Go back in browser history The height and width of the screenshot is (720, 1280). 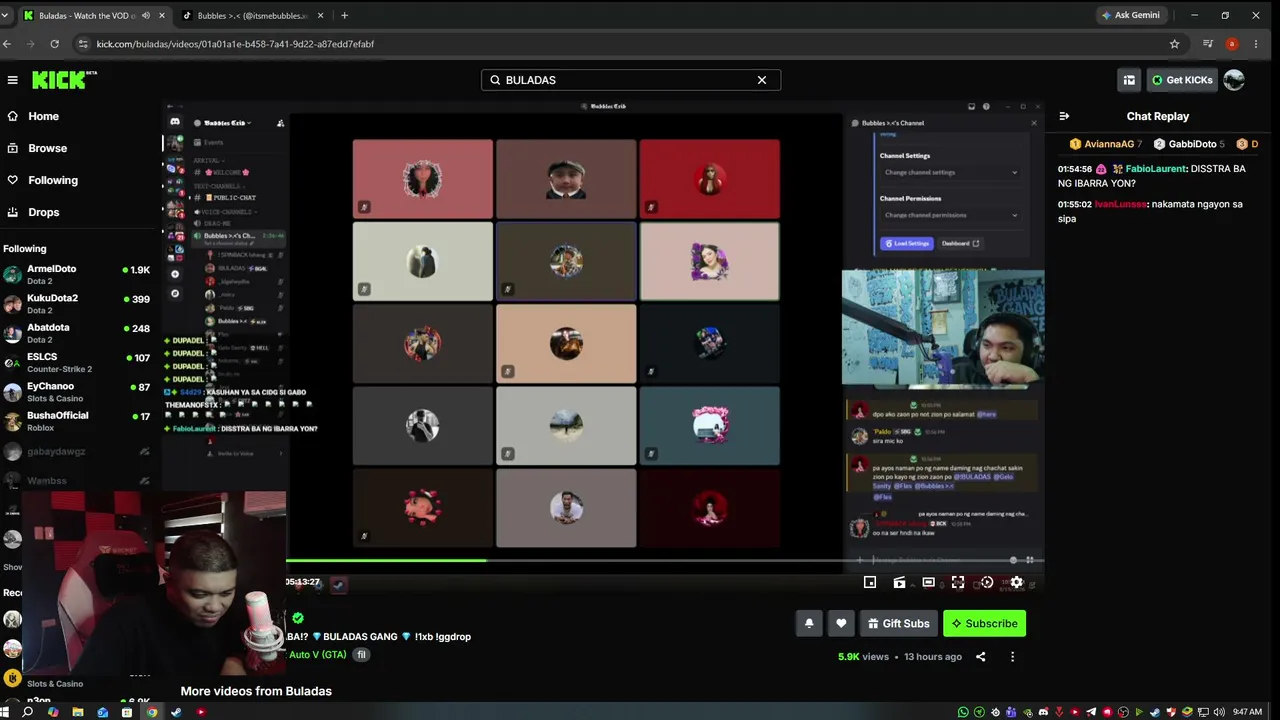[7, 44]
